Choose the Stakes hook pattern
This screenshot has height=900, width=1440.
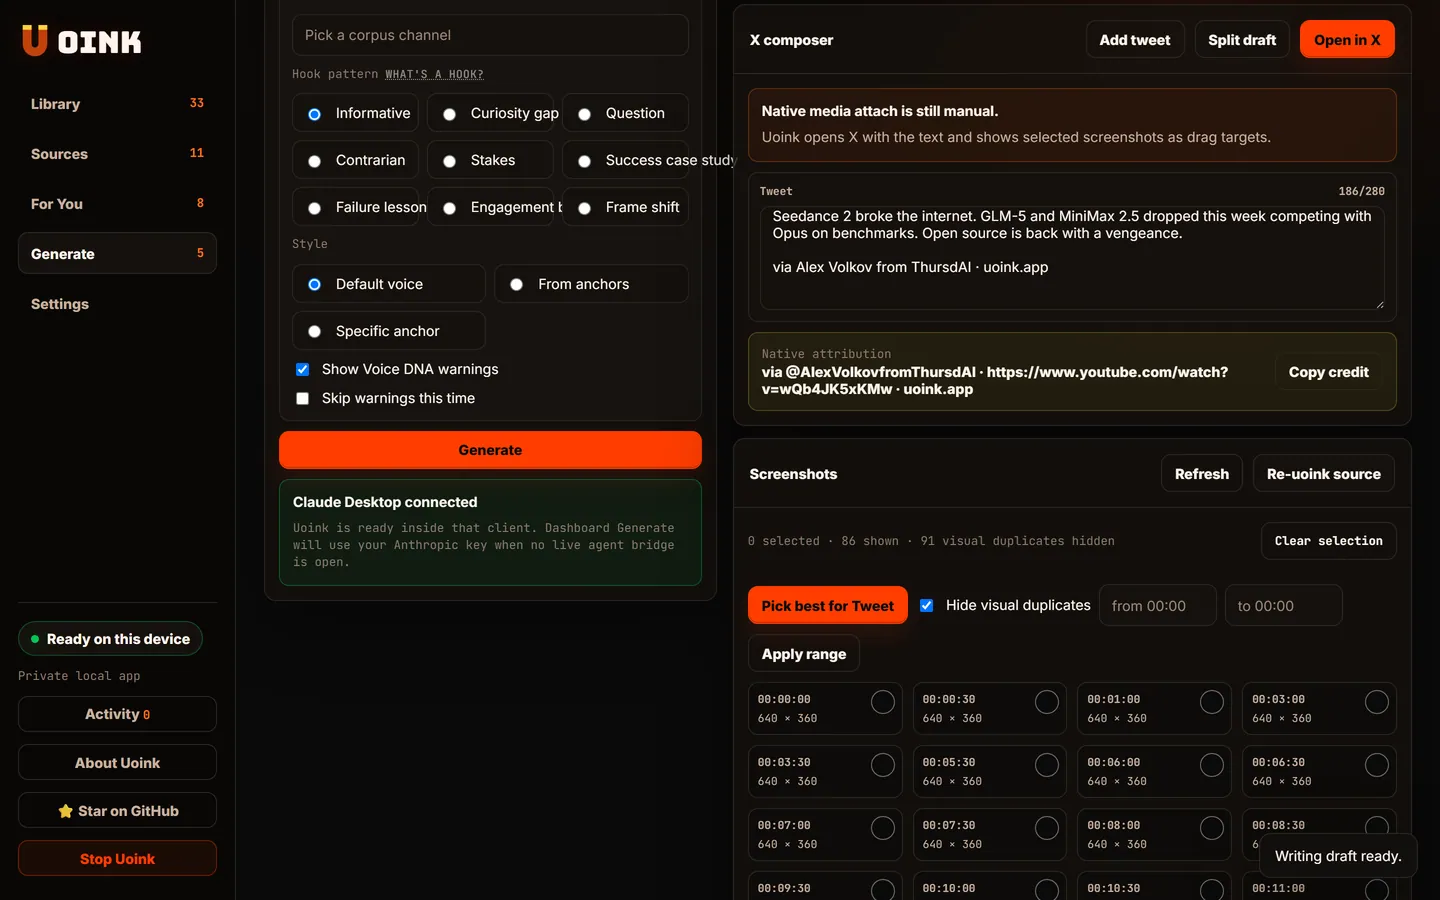pos(490,160)
